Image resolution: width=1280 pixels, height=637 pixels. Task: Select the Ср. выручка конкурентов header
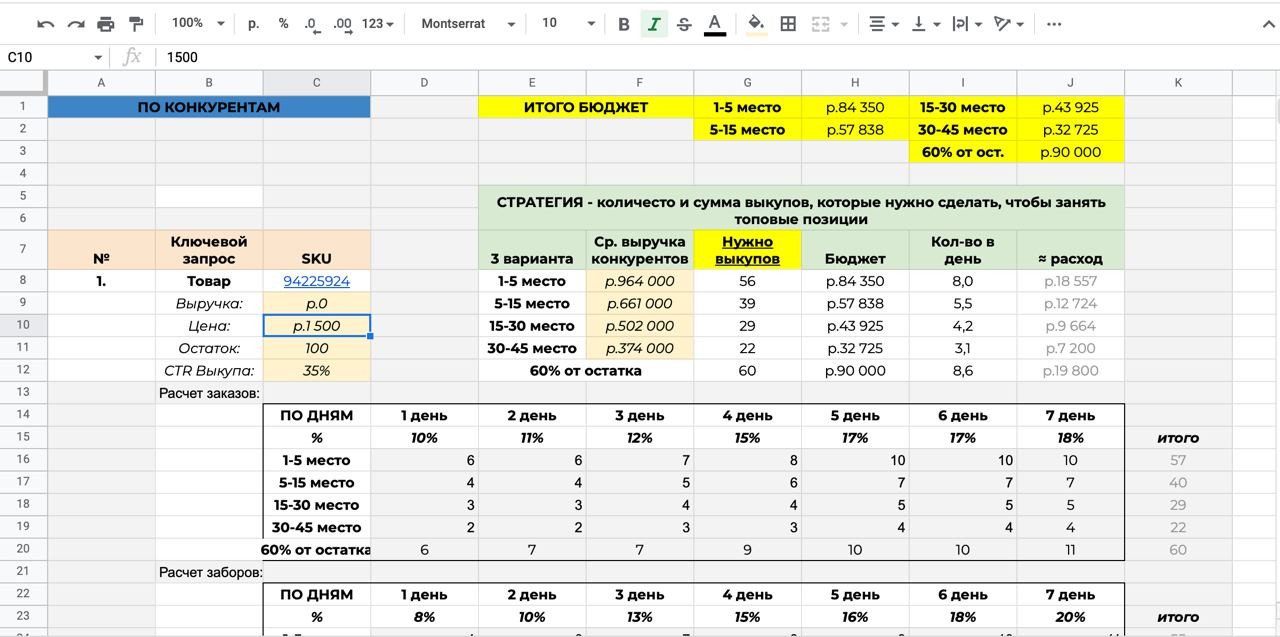pyautogui.click(x=640, y=250)
